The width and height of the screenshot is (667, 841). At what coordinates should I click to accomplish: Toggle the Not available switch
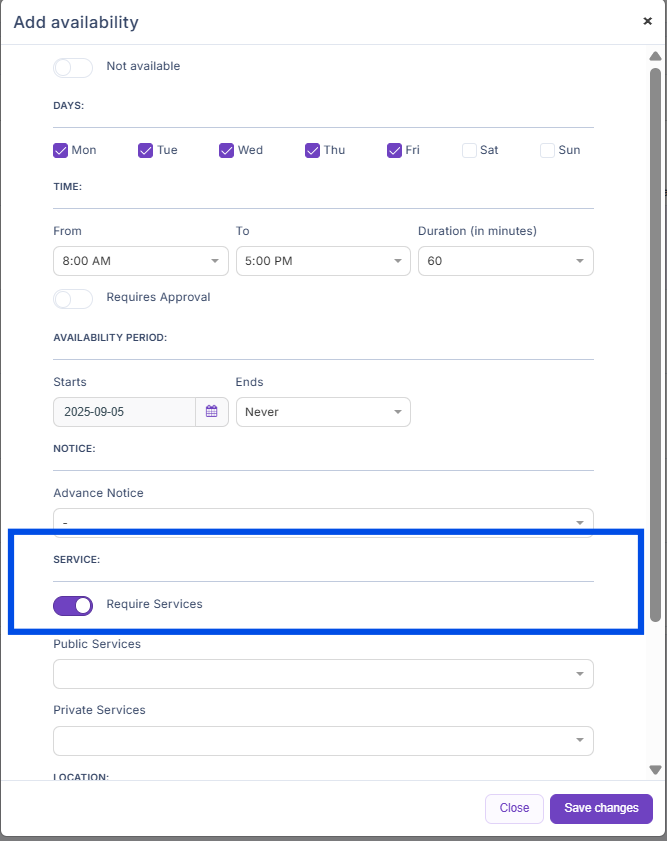coord(72,67)
